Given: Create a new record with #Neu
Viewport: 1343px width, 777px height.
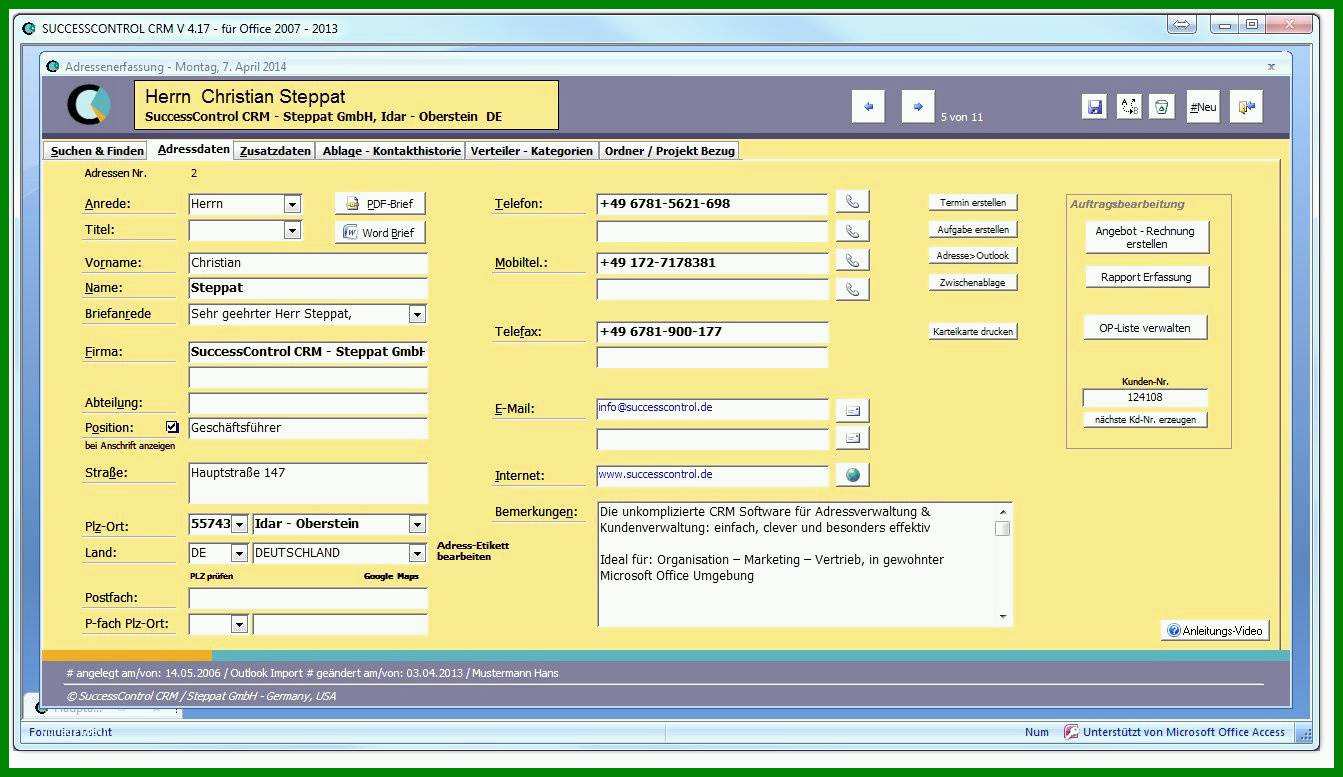Looking at the screenshot, I should click(x=1203, y=107).
